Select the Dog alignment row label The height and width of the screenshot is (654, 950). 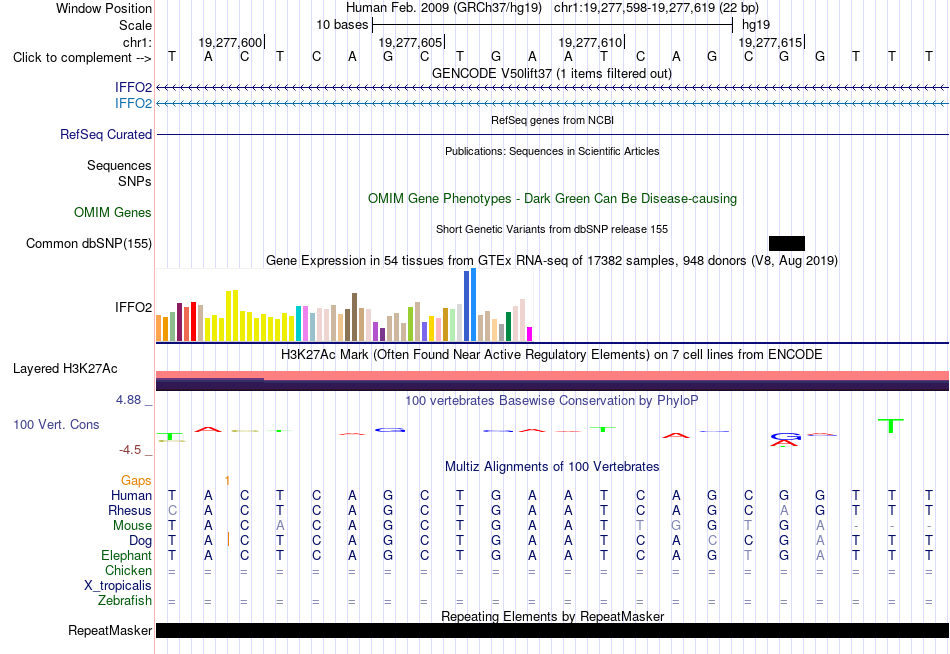(141, 541)
